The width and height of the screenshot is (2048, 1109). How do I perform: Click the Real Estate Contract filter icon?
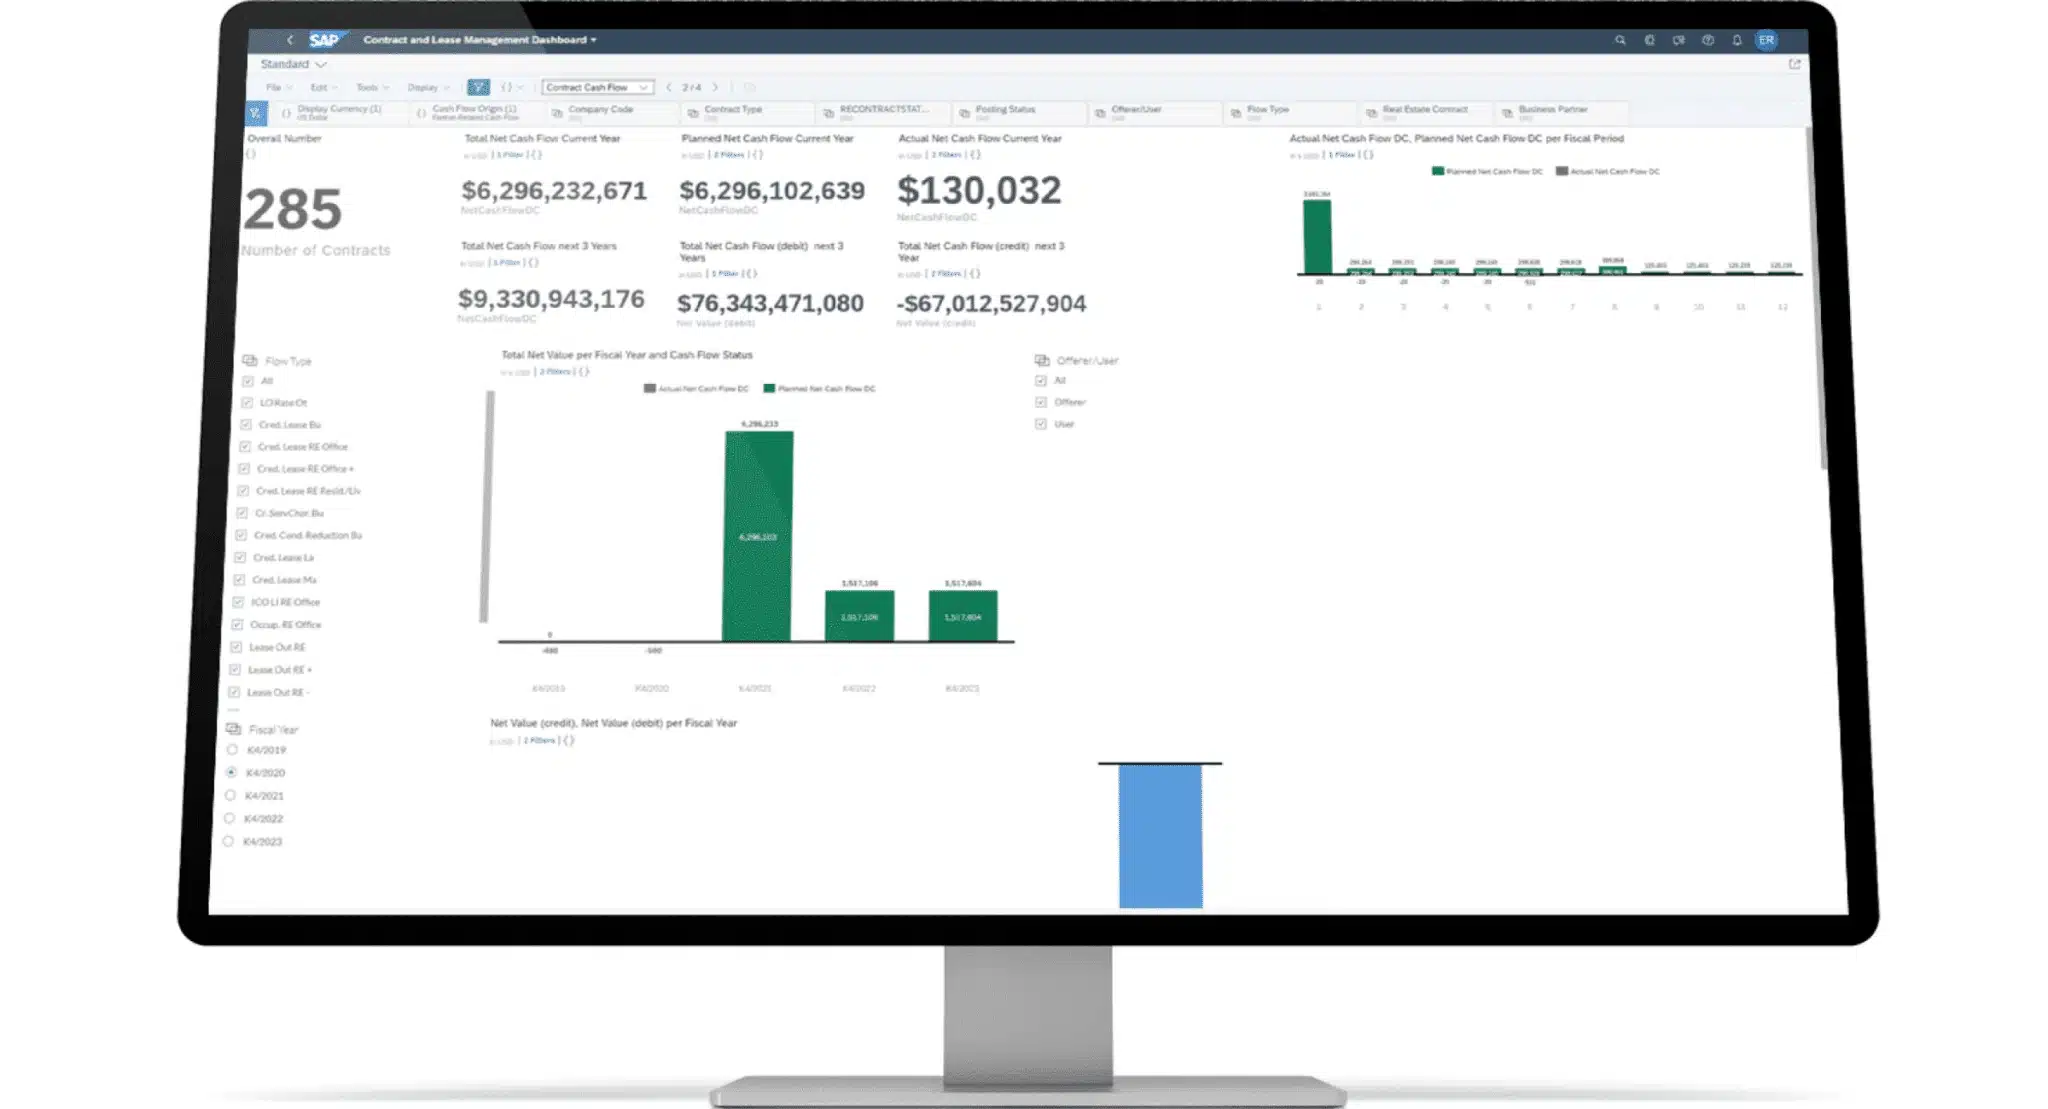pos(1372,113)
